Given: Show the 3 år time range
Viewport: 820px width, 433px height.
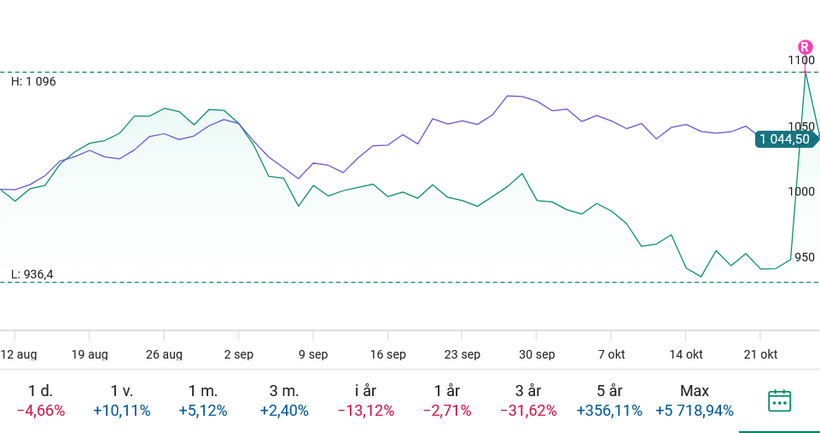Looking at the screenshot, I should point(528,400).
